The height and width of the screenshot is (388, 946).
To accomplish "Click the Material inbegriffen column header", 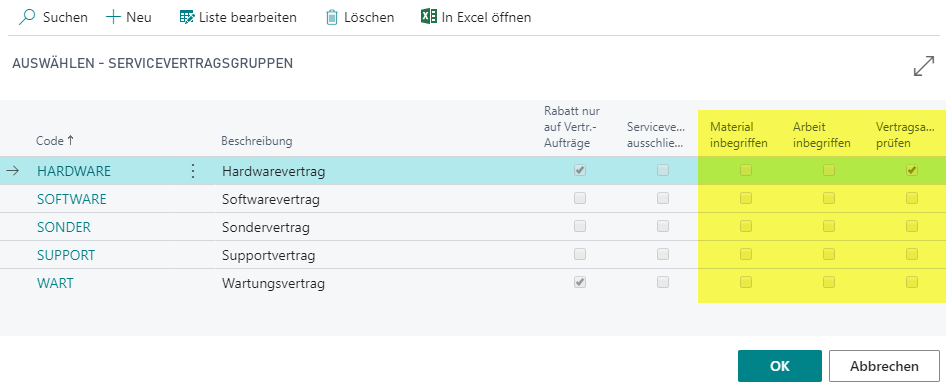I will coord(738,135).
